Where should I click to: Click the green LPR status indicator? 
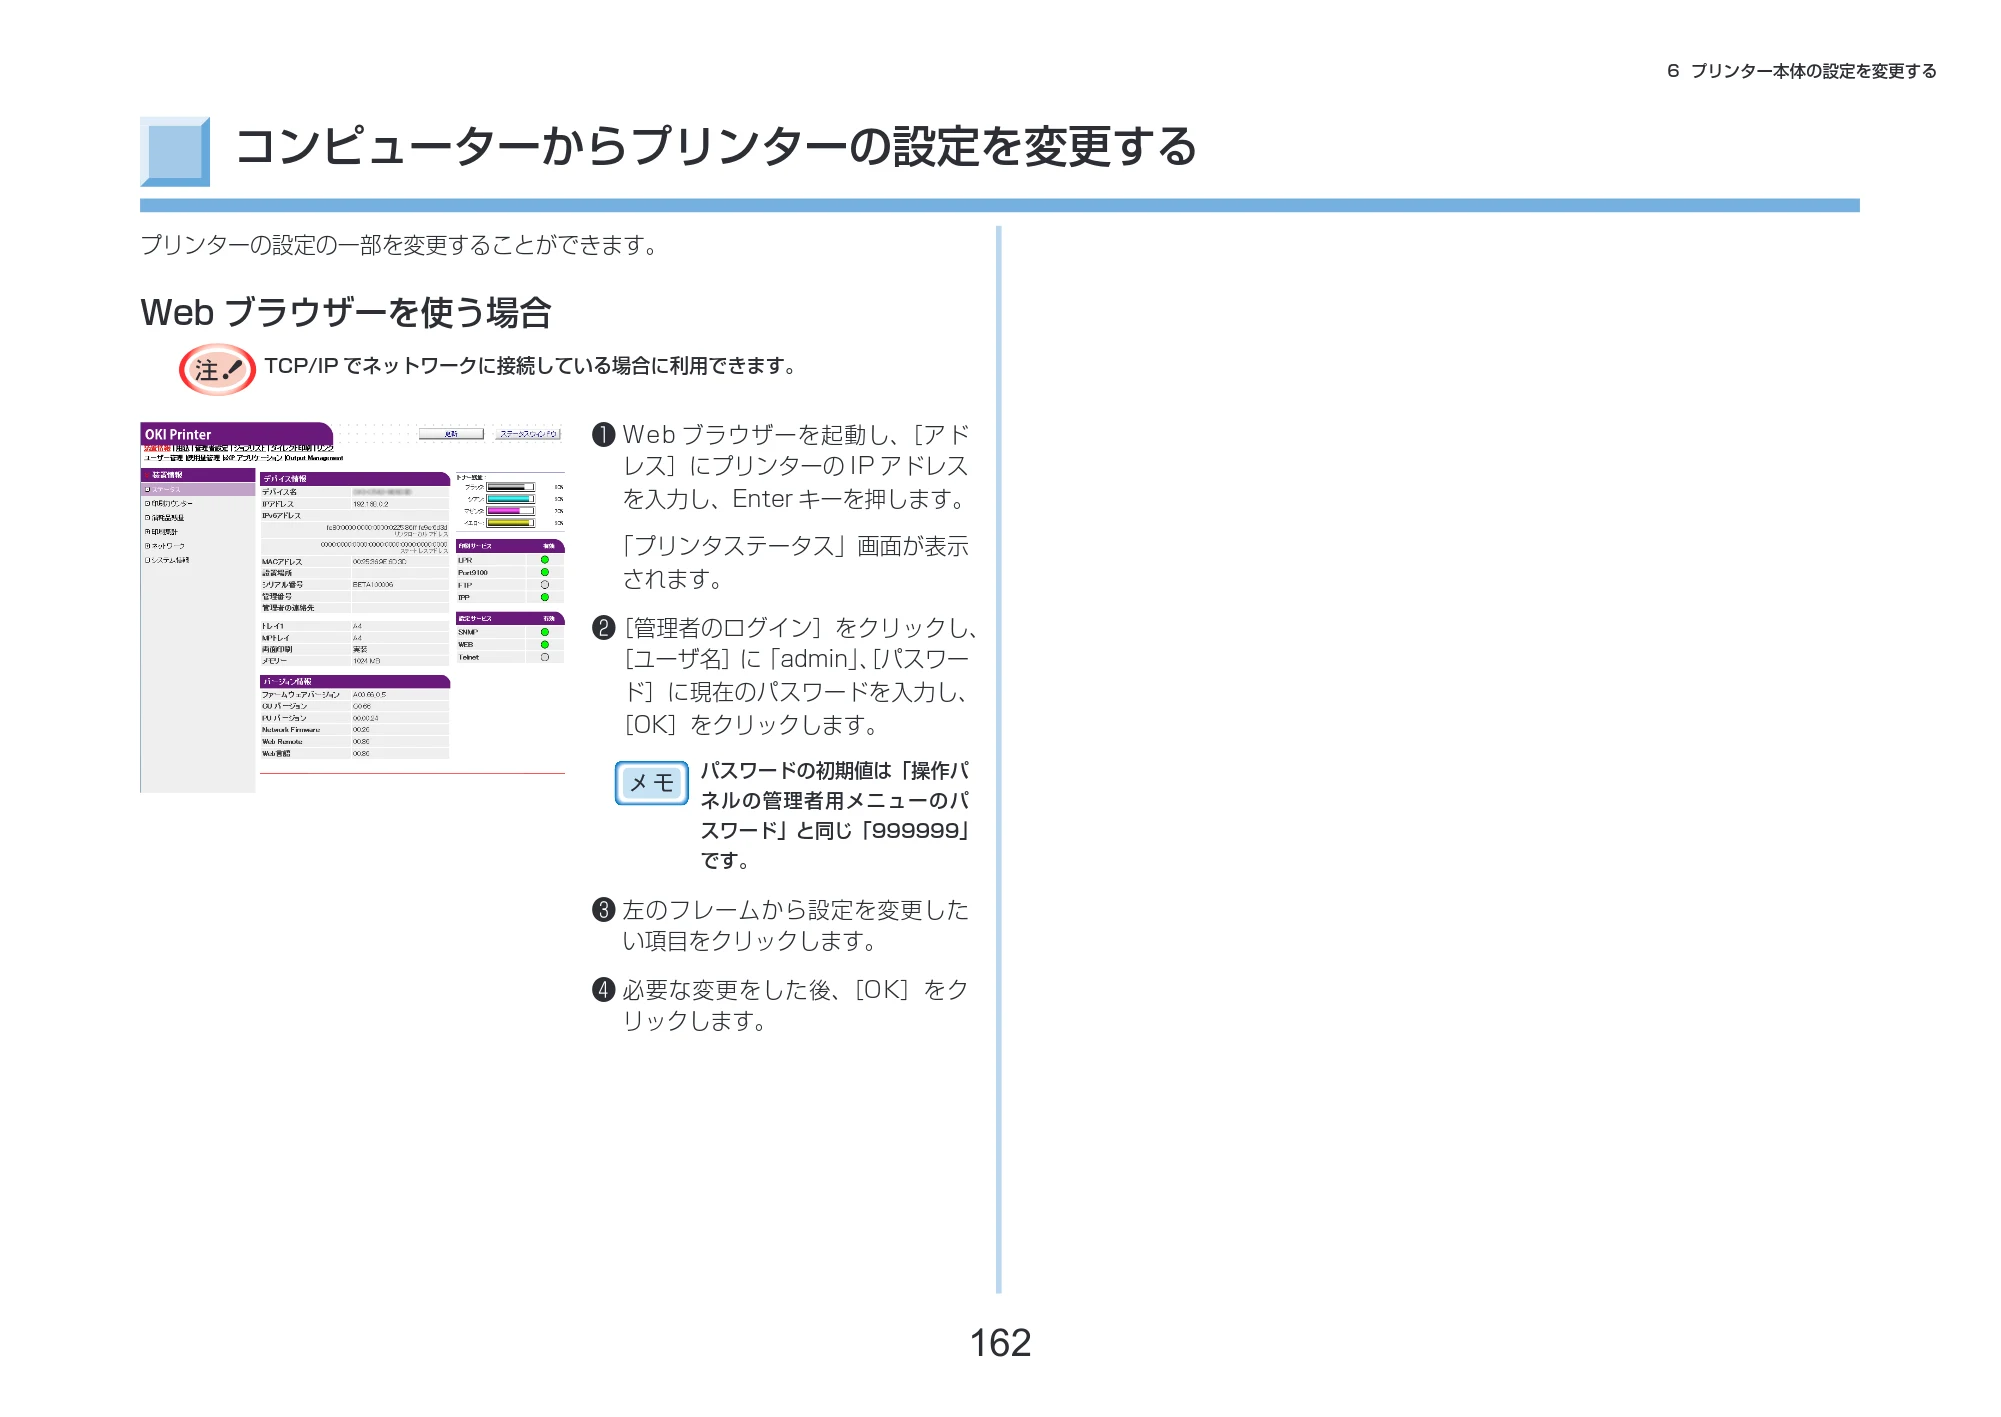[x=545, y=560]
